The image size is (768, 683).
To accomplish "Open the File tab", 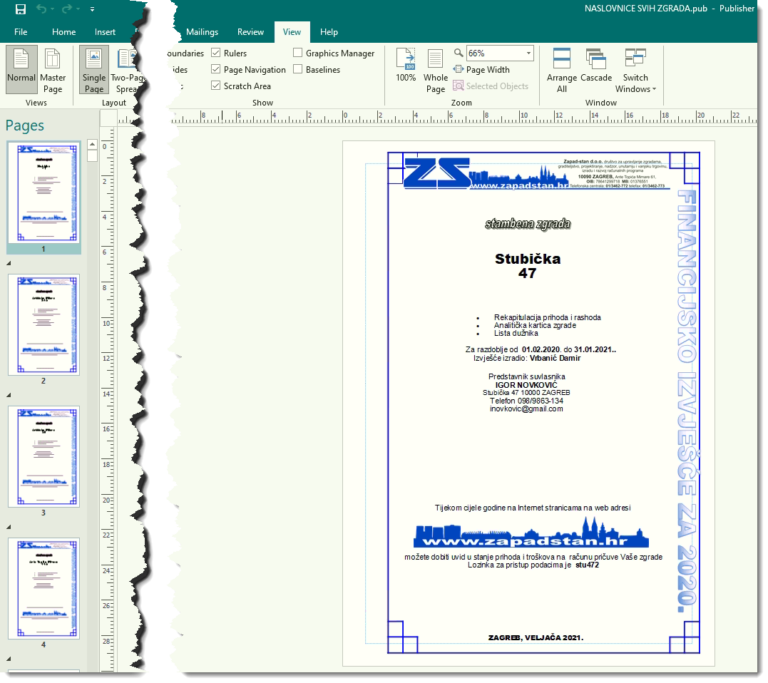I will point(20,32).
